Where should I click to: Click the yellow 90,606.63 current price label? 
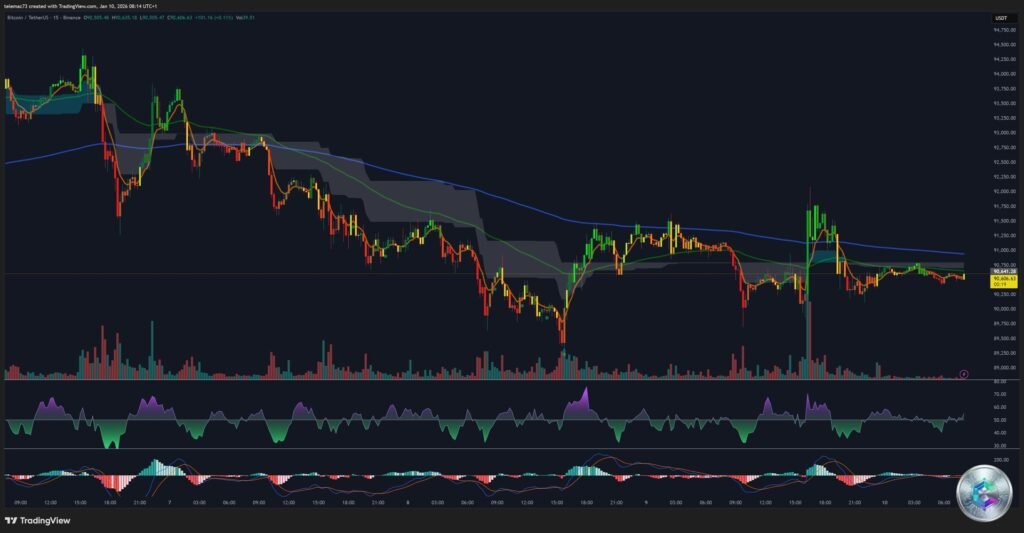point(1004,278)
